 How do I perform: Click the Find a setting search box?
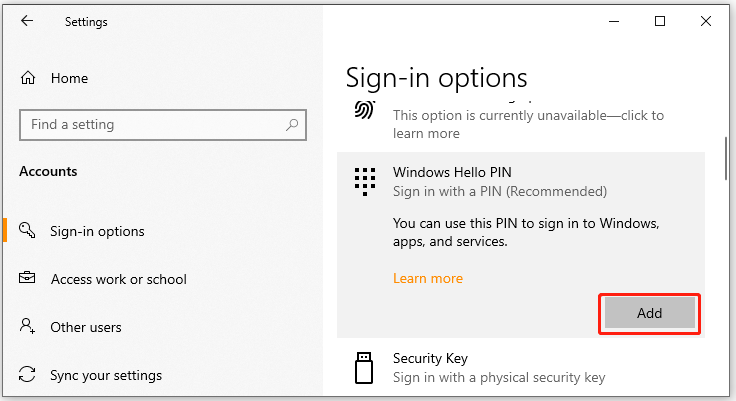click(x=150, y=125)
